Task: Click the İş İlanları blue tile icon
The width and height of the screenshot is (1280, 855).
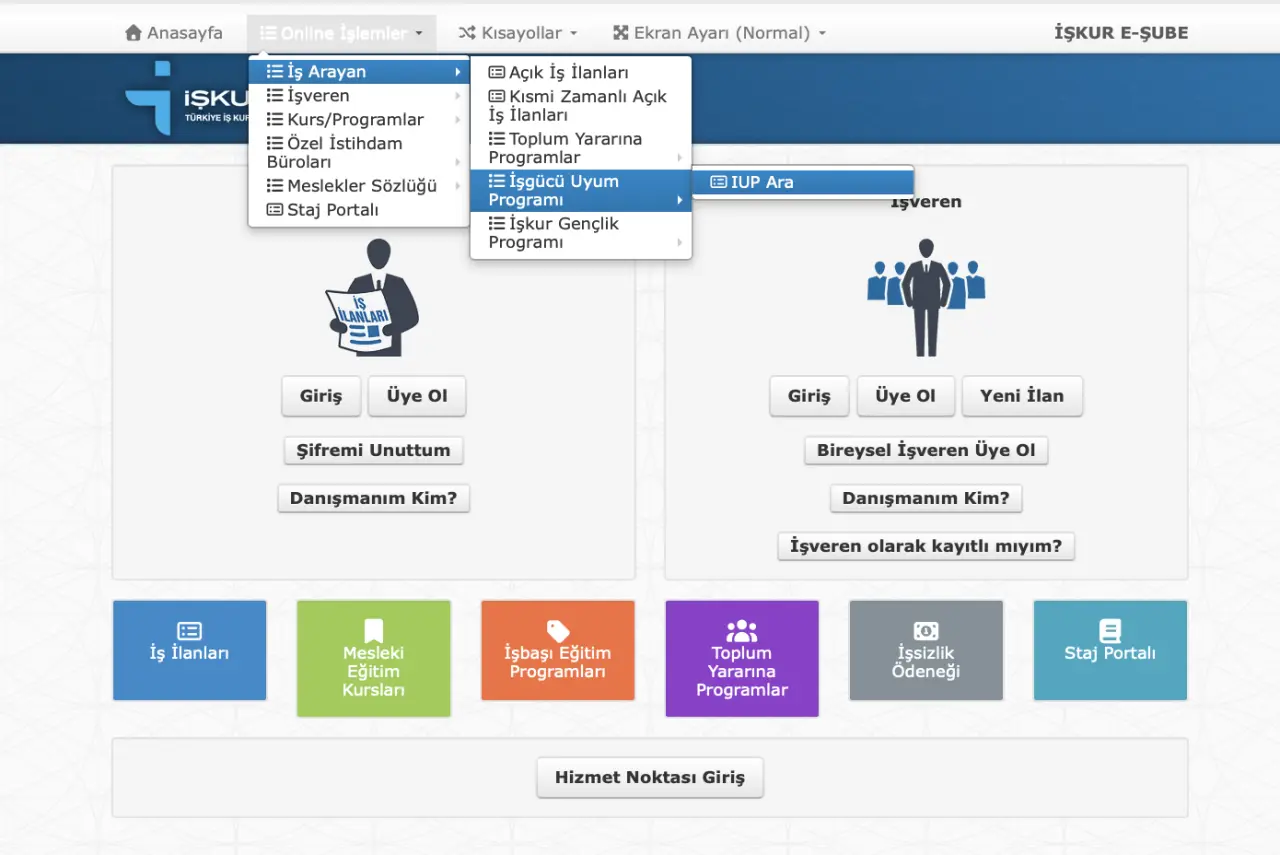Action: [189, 631]
